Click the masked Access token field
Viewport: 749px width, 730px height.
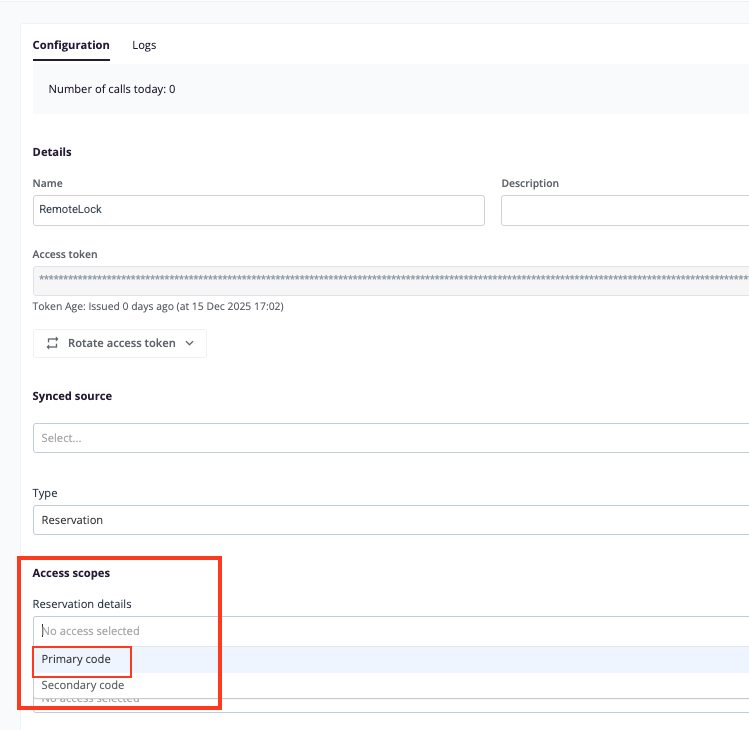pyautogui.click(x=390, y=280)
